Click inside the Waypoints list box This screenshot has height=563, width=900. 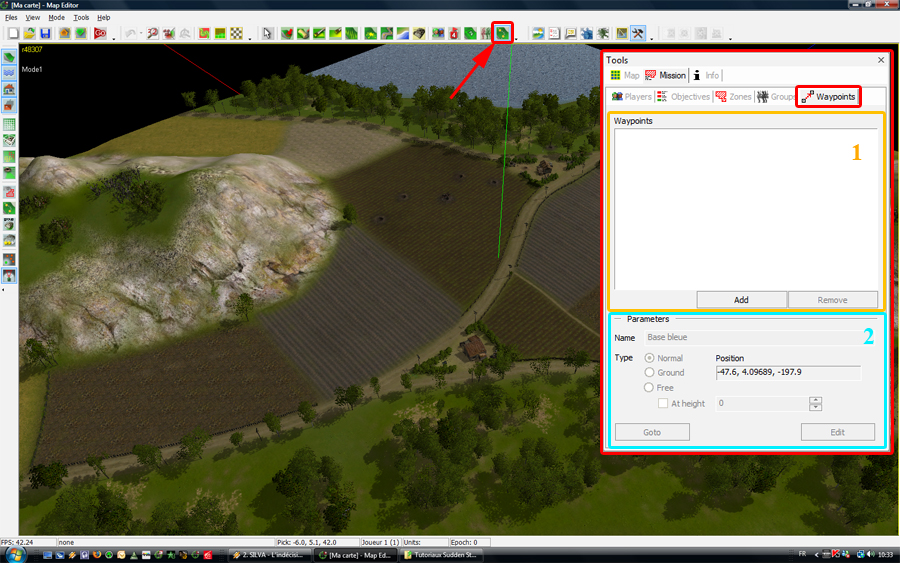[746, 209]
